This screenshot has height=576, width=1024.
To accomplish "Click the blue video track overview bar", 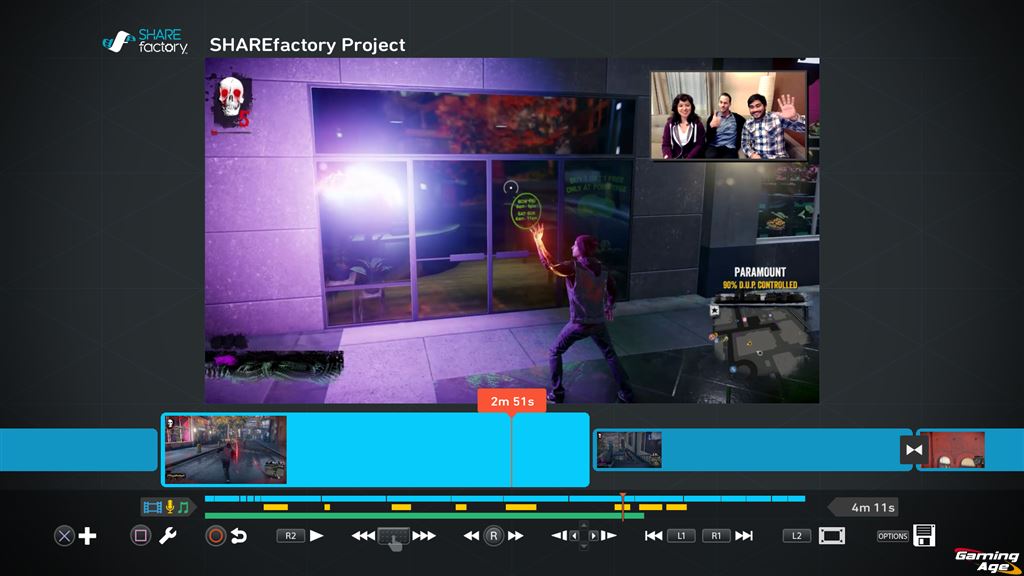I will point(505,499).
